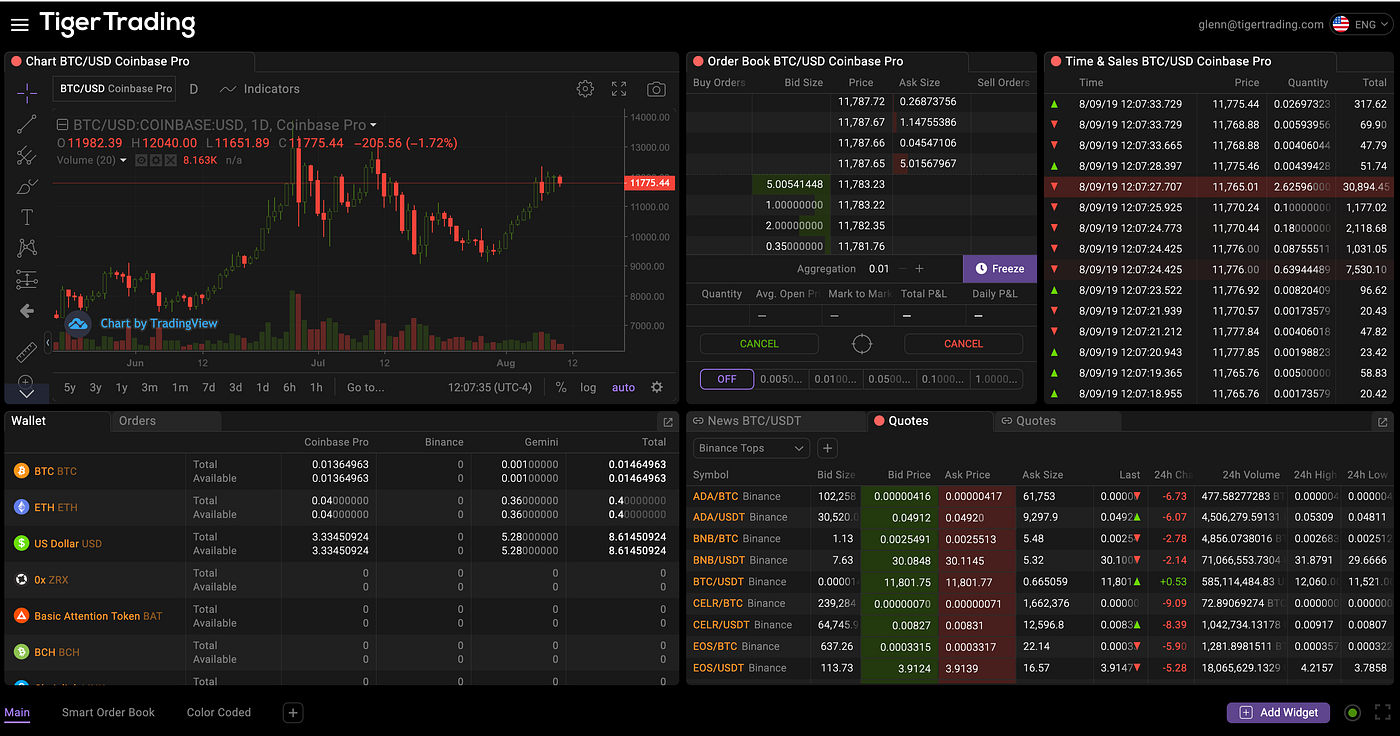Add a new workspace tab with plus
The width and height of the screenshot is (1400, 736).
point(293,713)
